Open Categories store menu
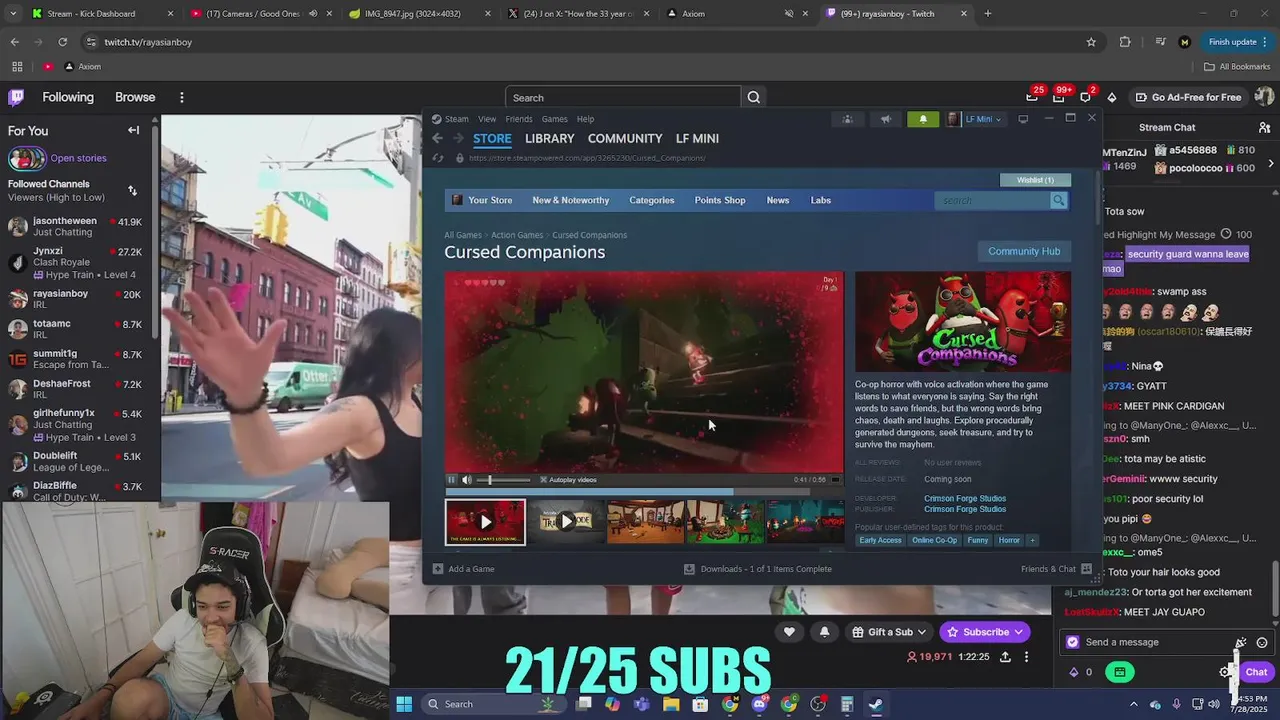This screenshot has width=1280, height=720. coord(652,200)
